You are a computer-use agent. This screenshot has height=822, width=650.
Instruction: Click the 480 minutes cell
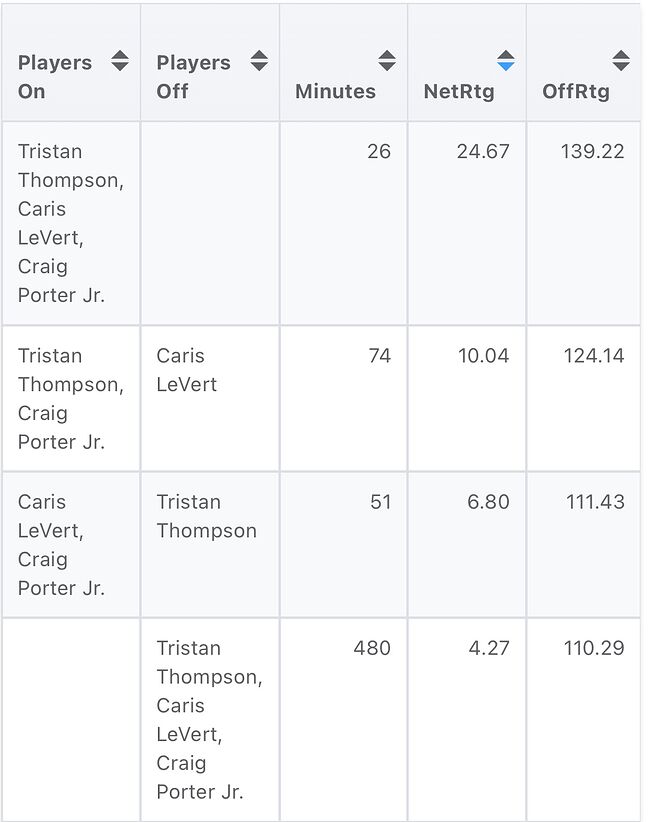pos(372,648)
